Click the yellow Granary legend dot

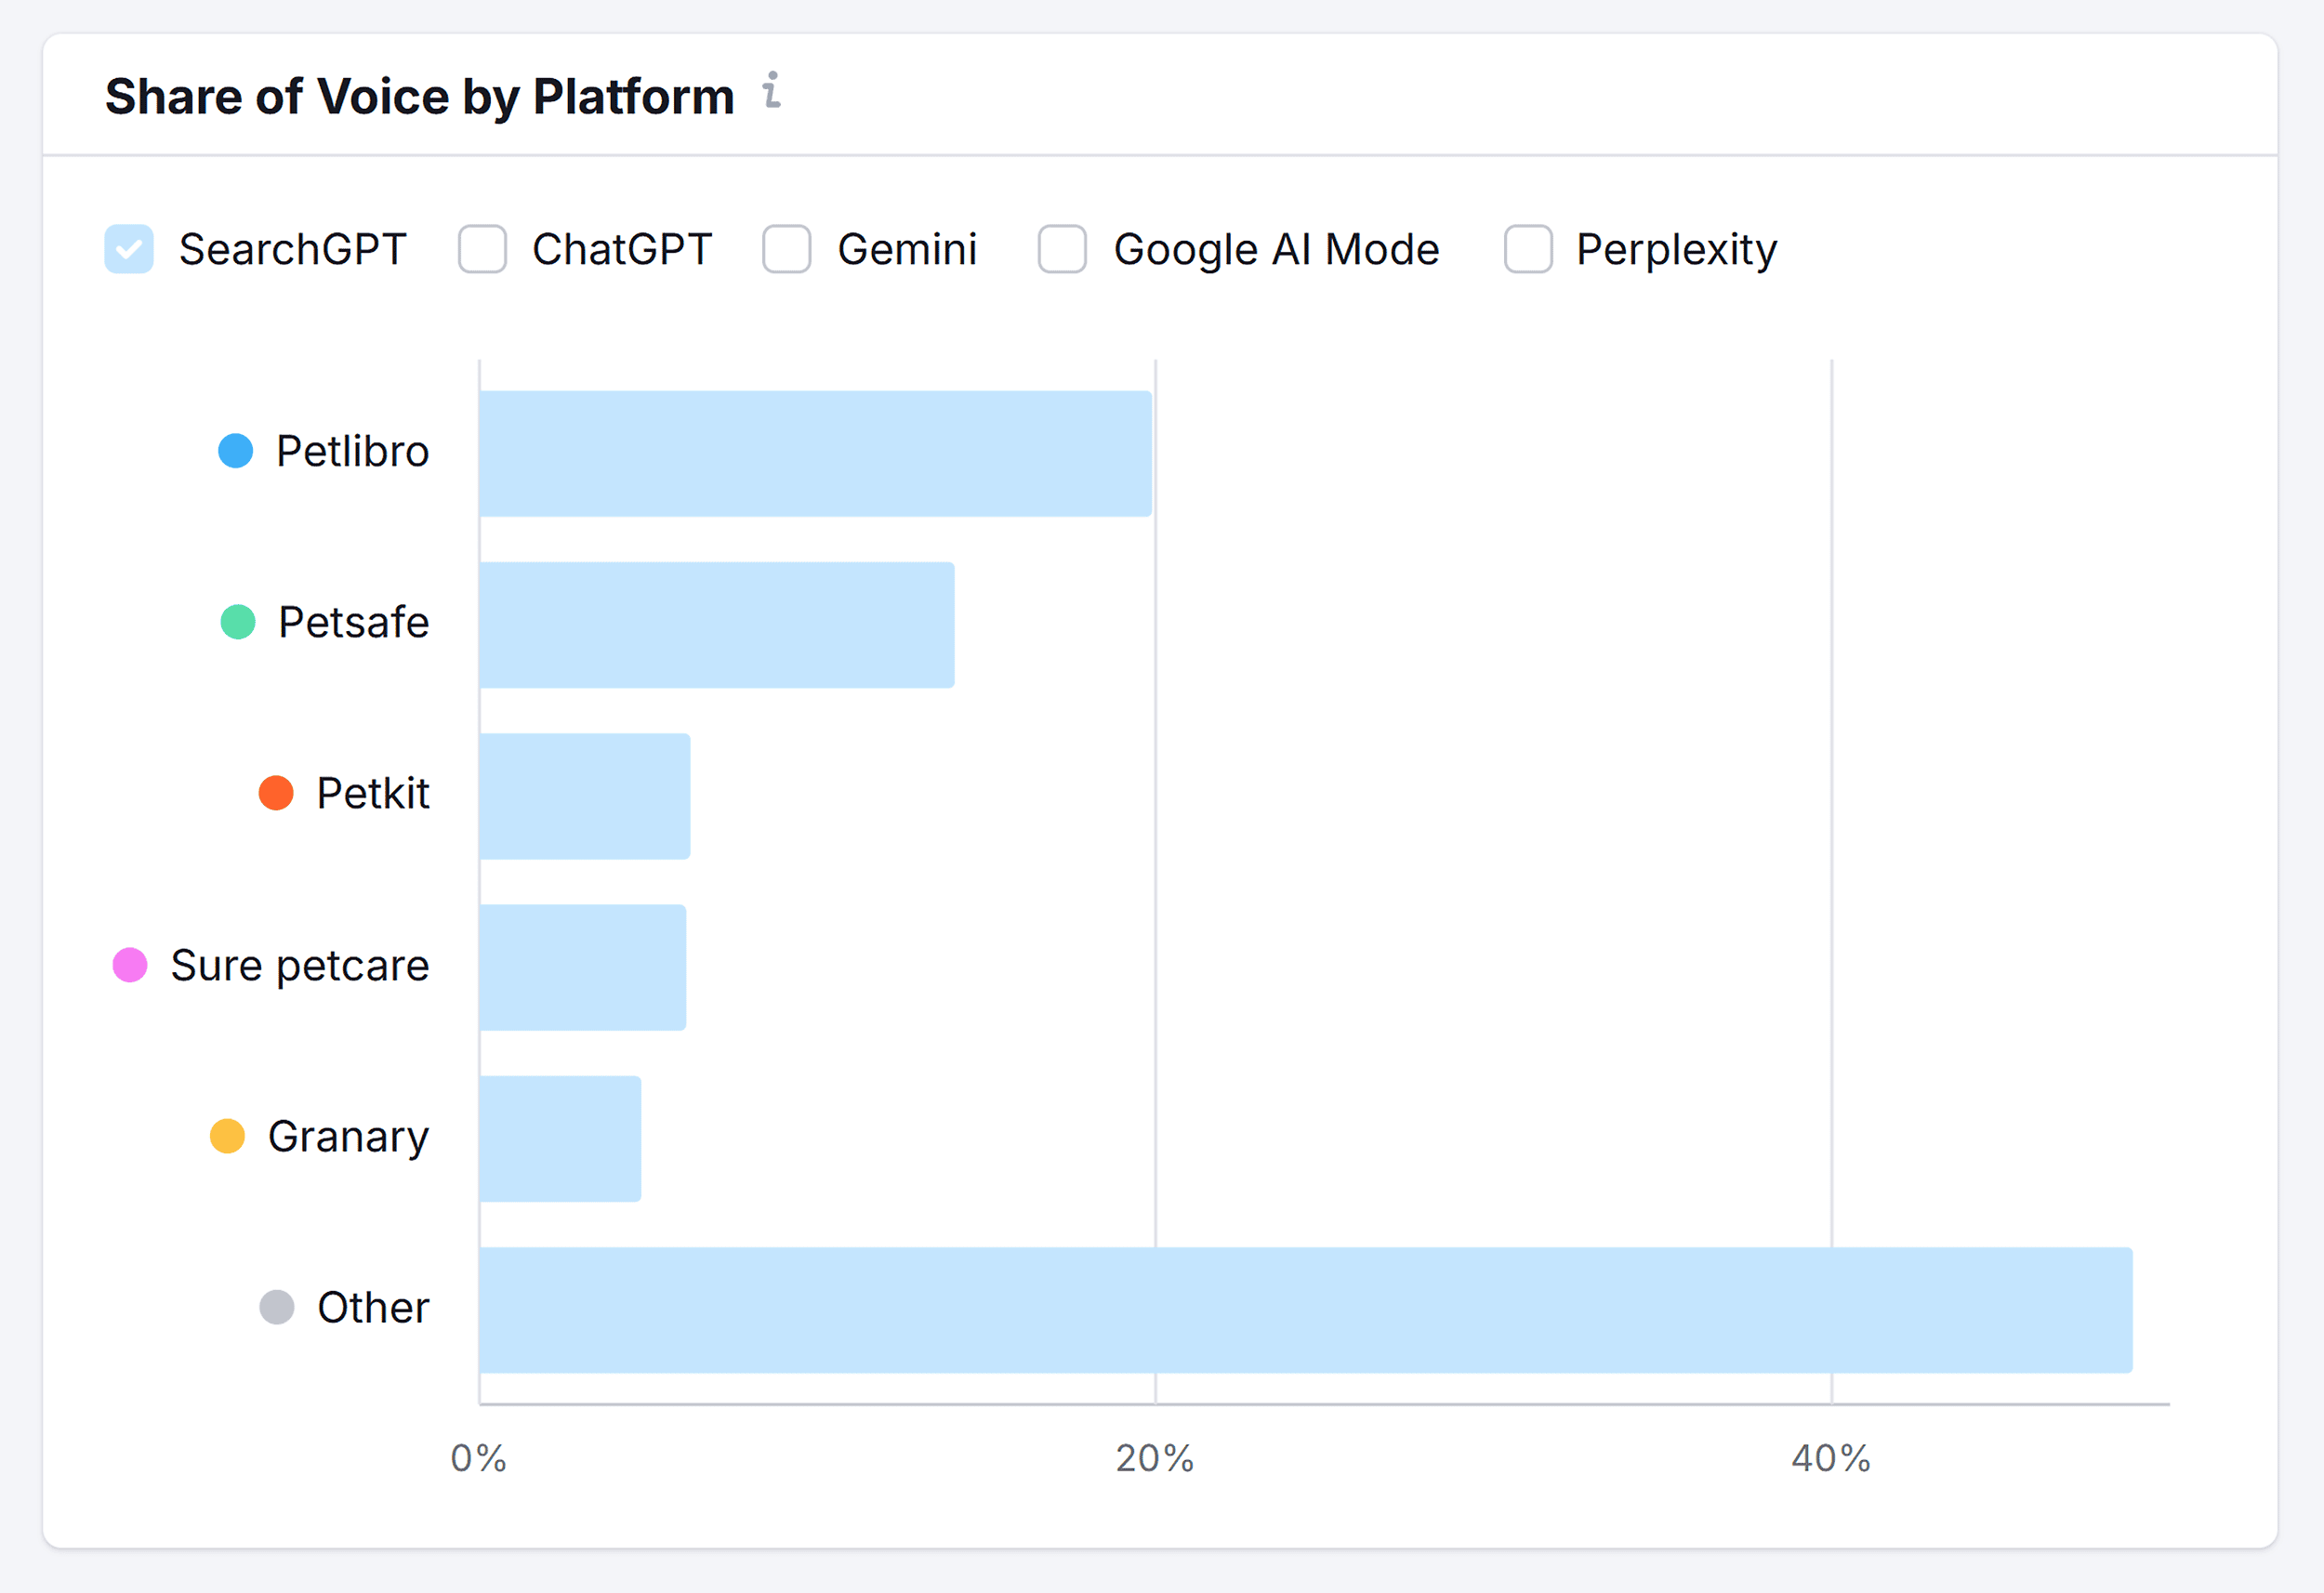point(228,1136)
